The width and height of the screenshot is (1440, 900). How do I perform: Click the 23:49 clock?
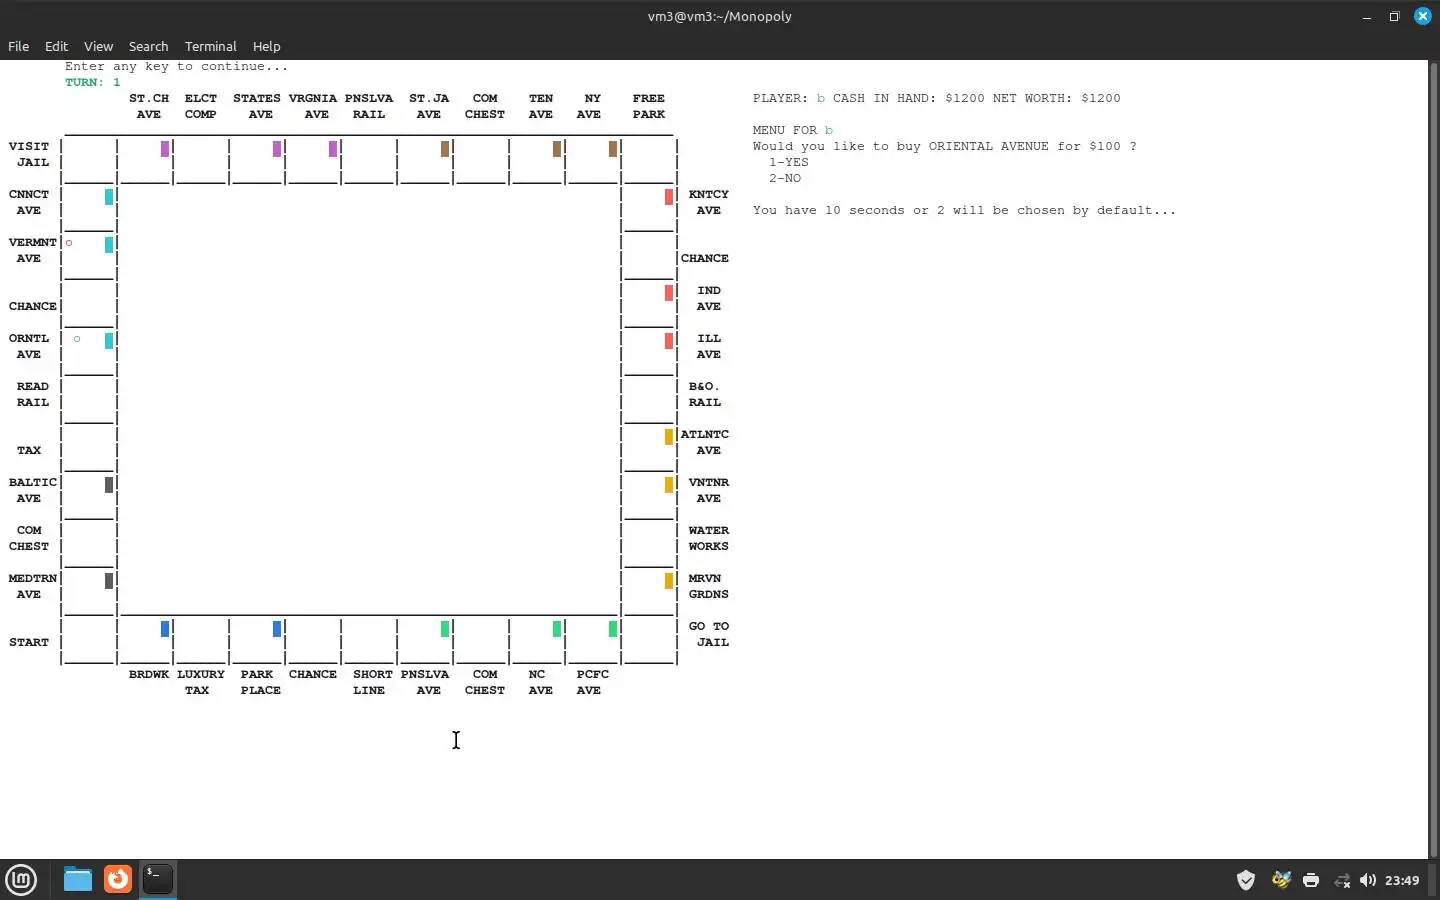[1402, 880]
